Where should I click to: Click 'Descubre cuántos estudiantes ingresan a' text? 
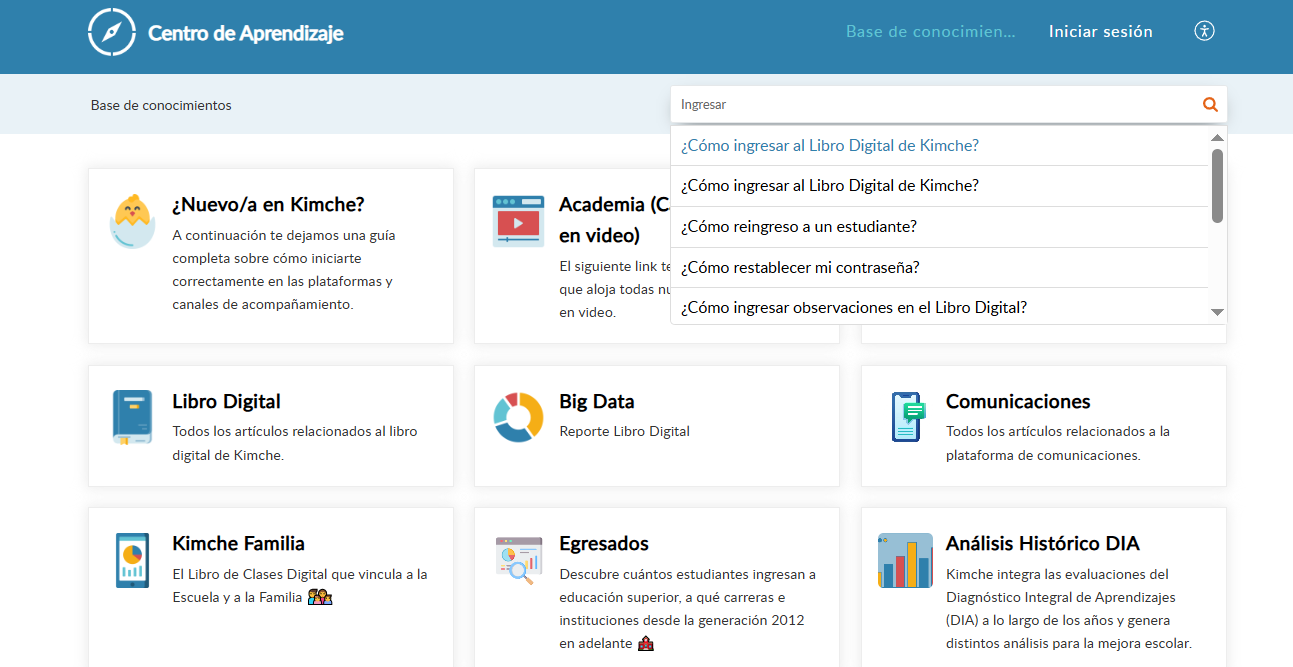(x=688, y=574)
